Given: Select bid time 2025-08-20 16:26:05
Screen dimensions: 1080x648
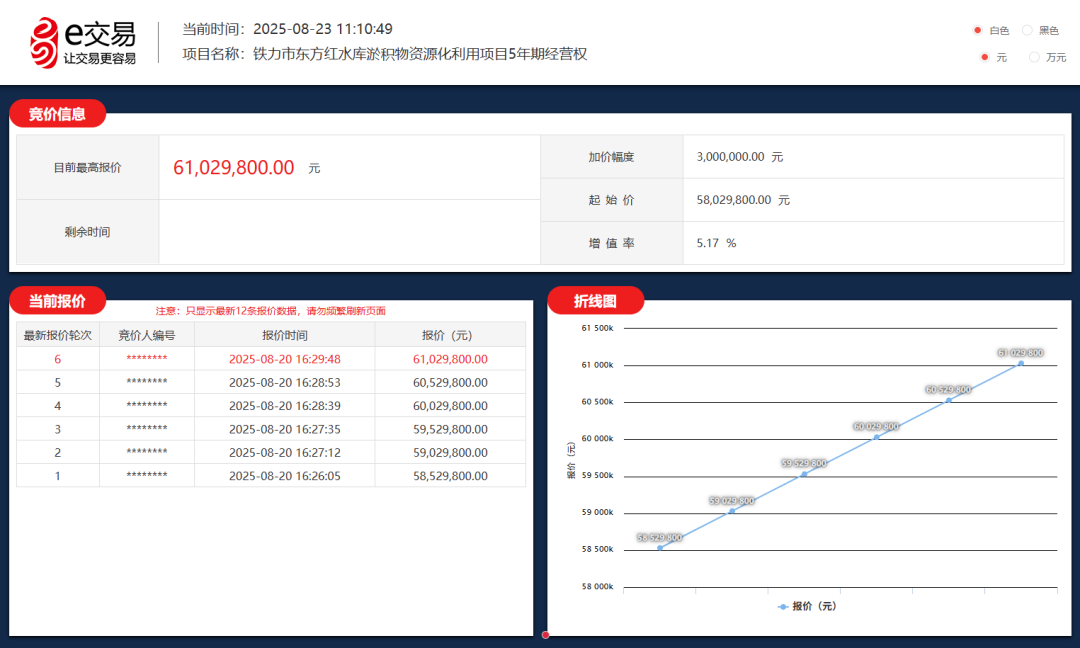Looking at the screenshot, I should coord(284,476).
